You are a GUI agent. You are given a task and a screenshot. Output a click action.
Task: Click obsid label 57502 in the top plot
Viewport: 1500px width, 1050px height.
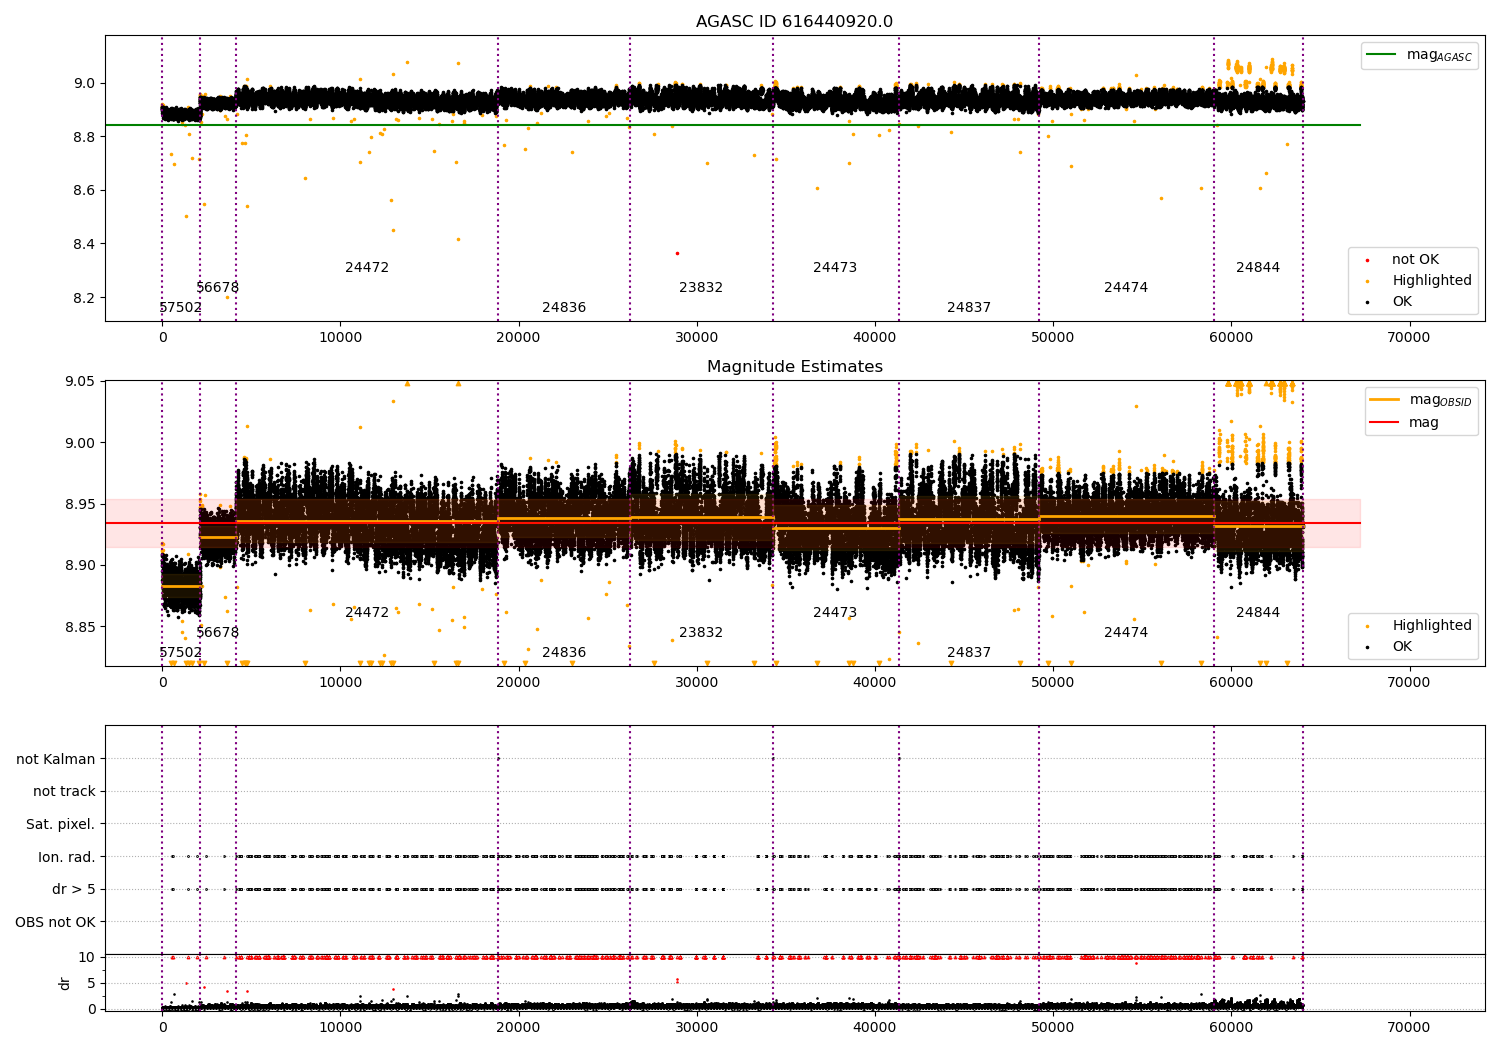(x=181, y=308)
